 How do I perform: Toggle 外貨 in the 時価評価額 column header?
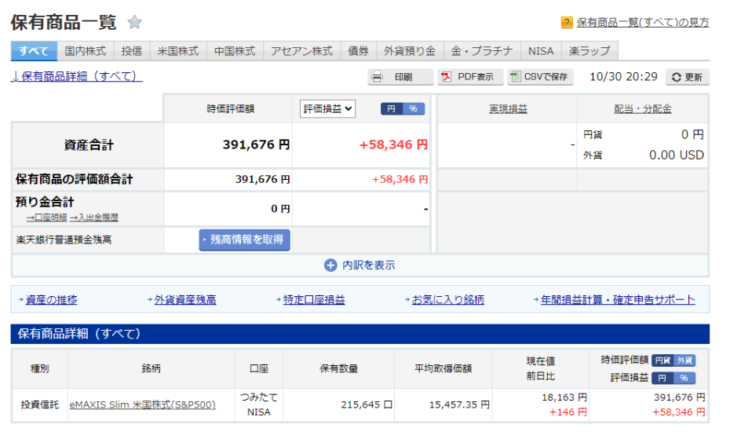point(688,360)
